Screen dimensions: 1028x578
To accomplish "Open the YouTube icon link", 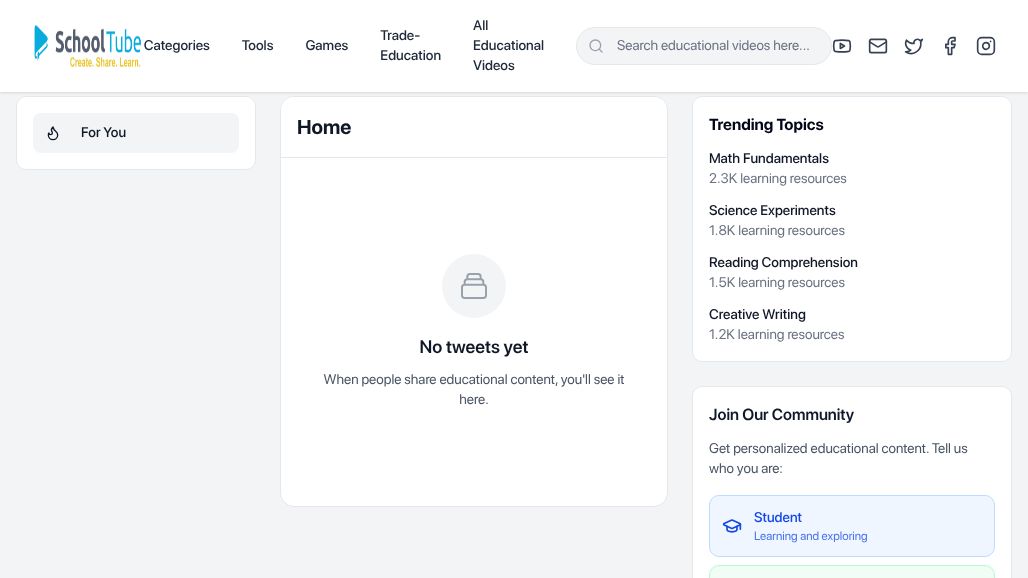I will (x=842, y=46).
